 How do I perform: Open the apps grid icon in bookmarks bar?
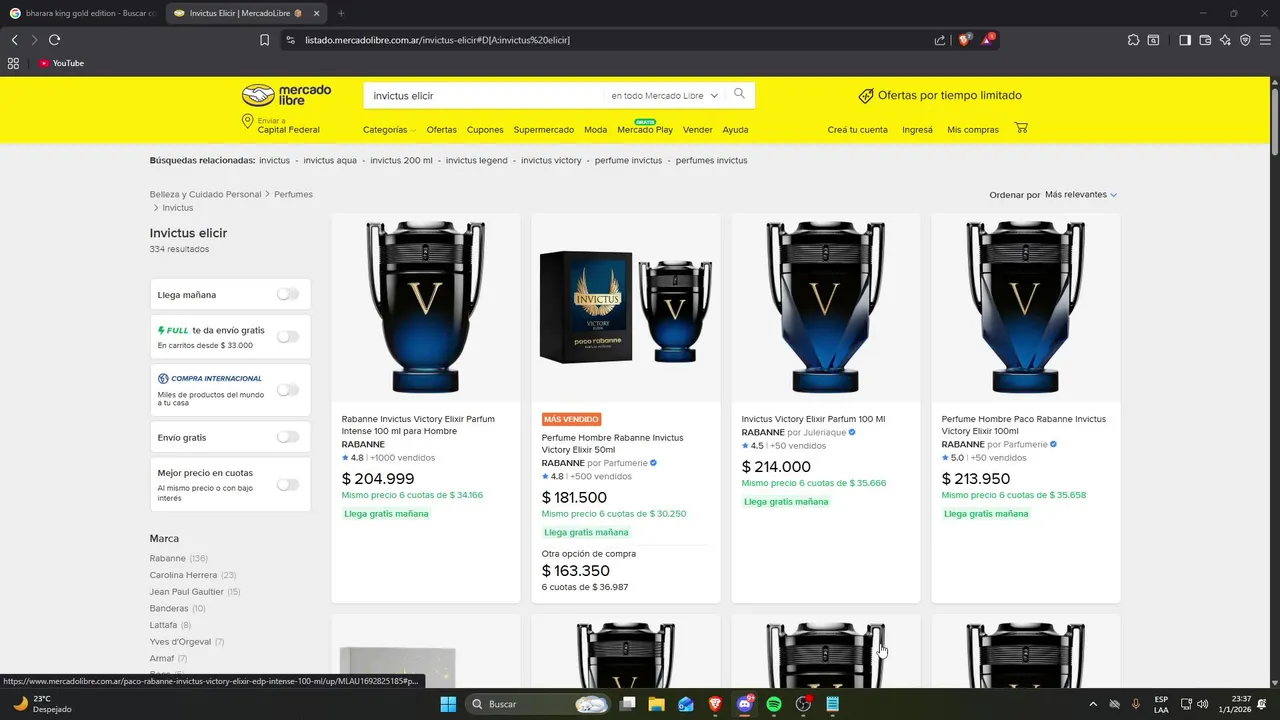click(13, 63)
